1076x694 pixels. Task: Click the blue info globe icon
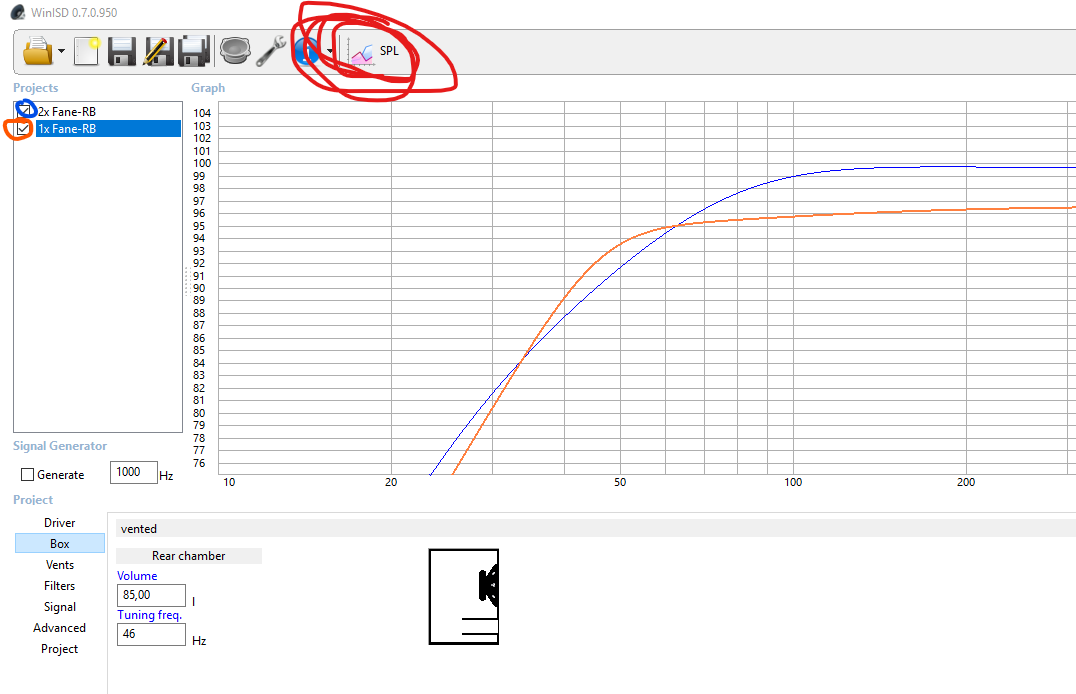click(x=307, y=51)
